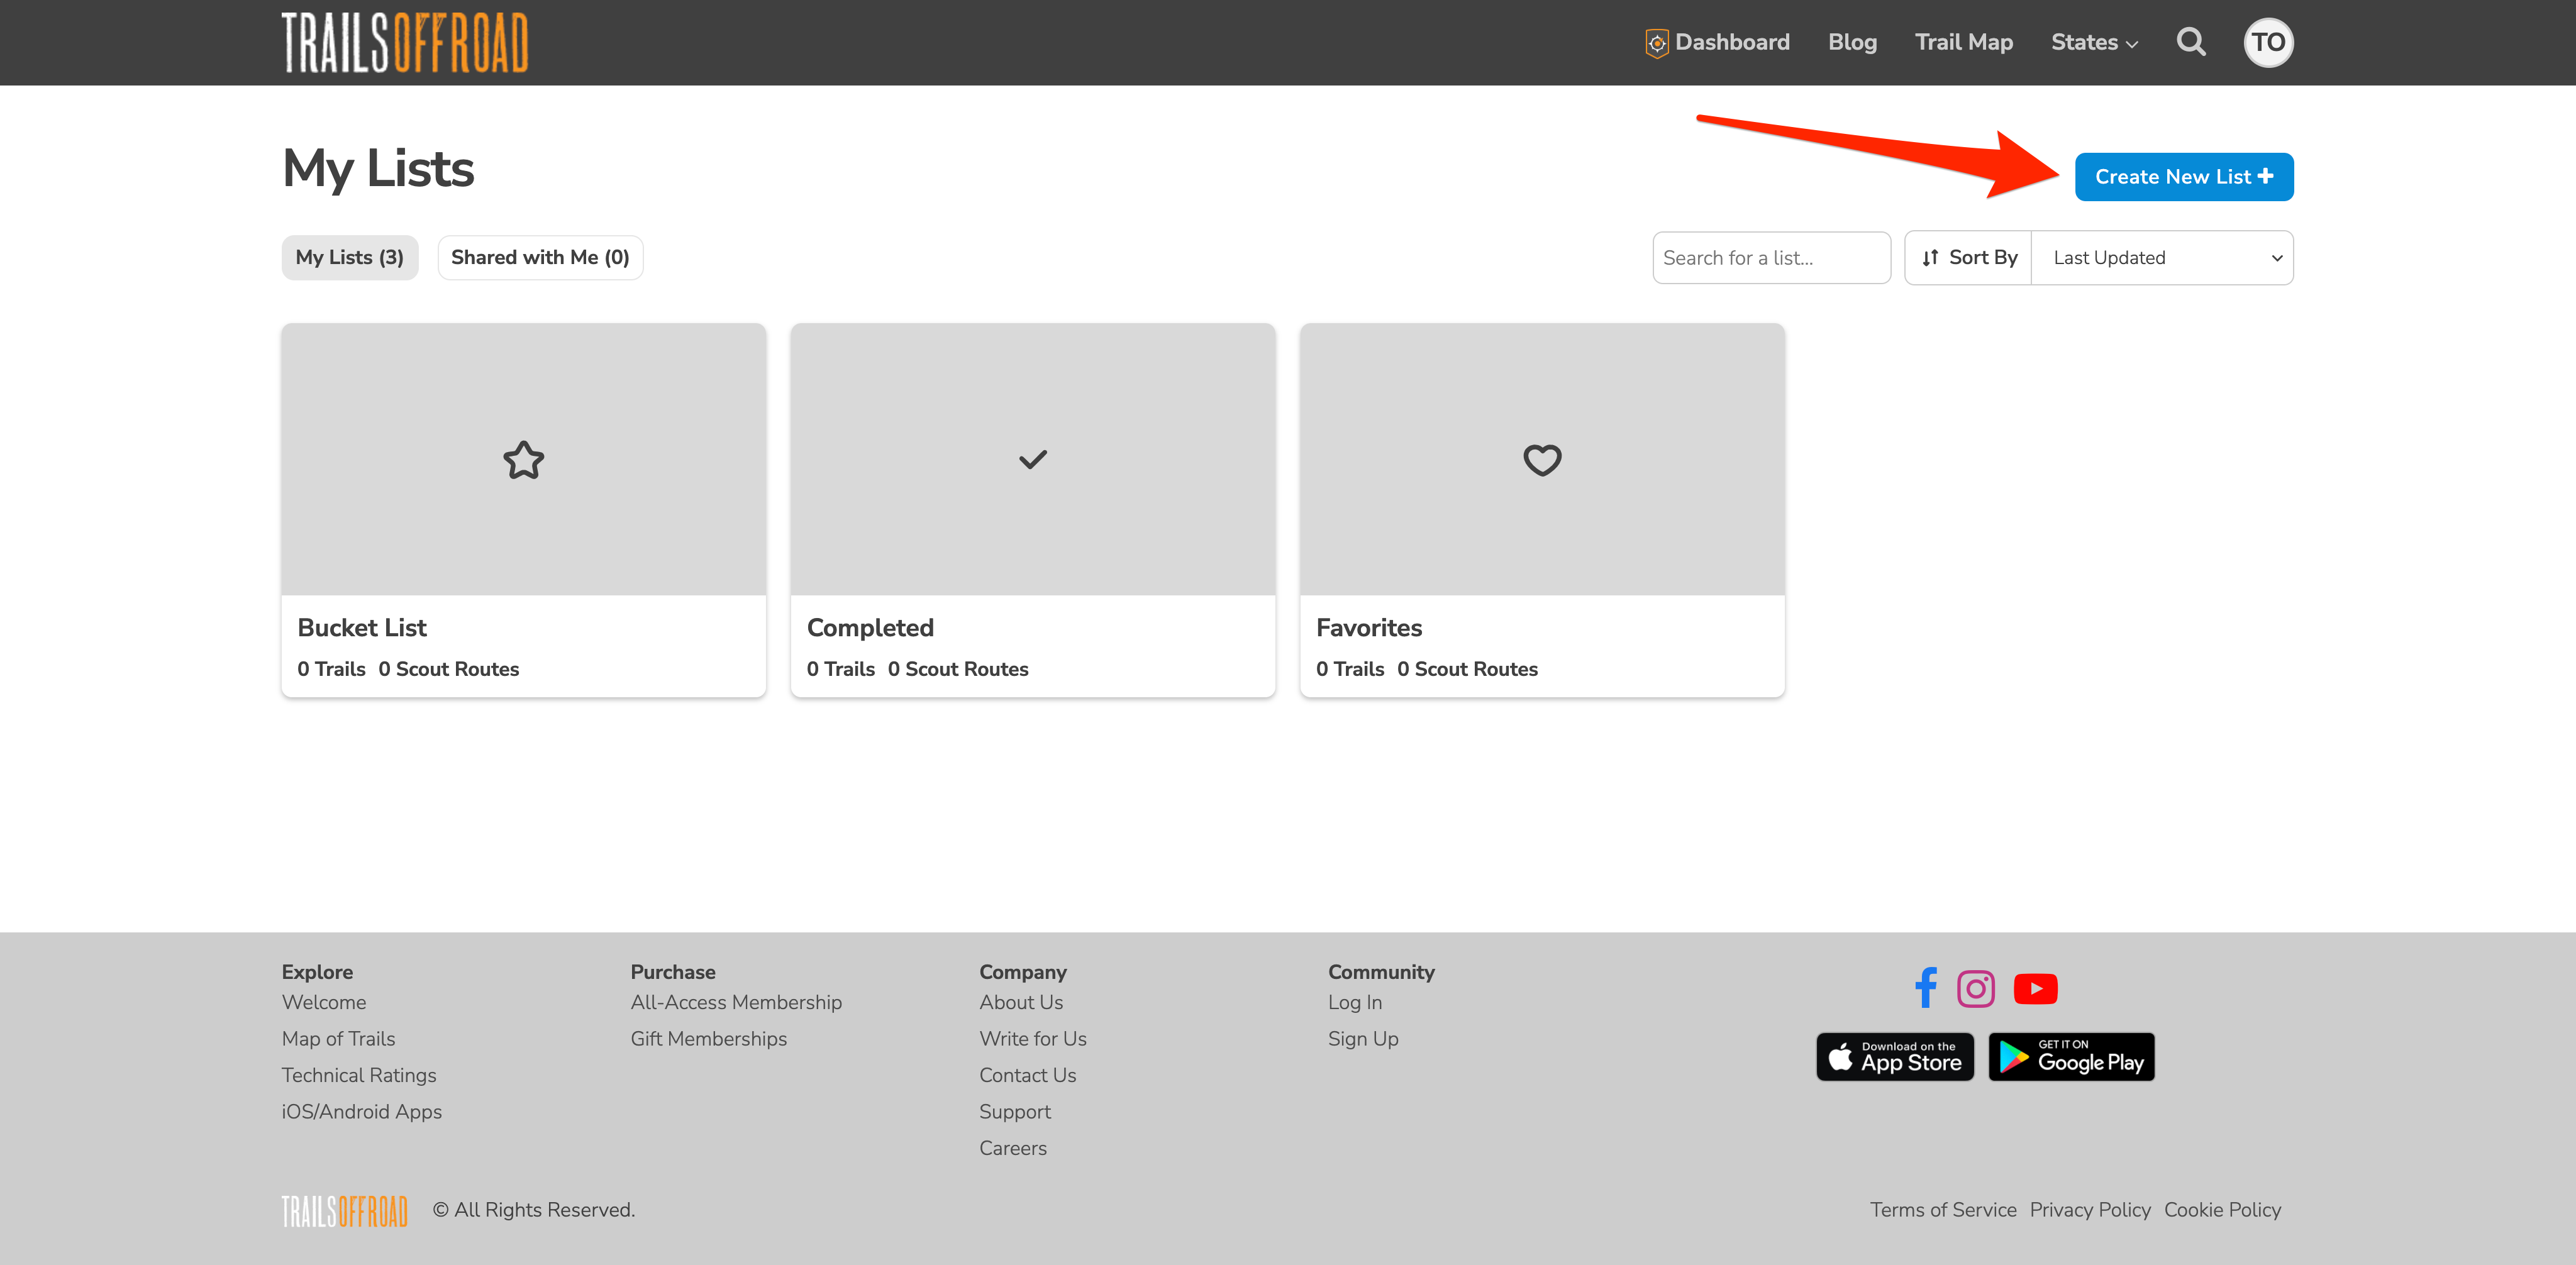The width and height of the screenshot is (2576, 1265).
Task: Click the star icon on Bucket List
Action: pyautogui.click(x=523, y=460)
